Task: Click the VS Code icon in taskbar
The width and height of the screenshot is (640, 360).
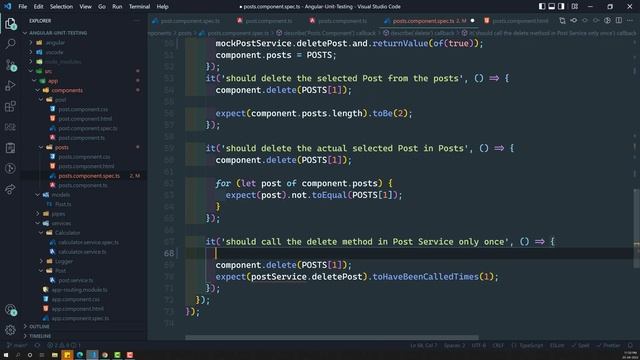Action: click(93, 355)
